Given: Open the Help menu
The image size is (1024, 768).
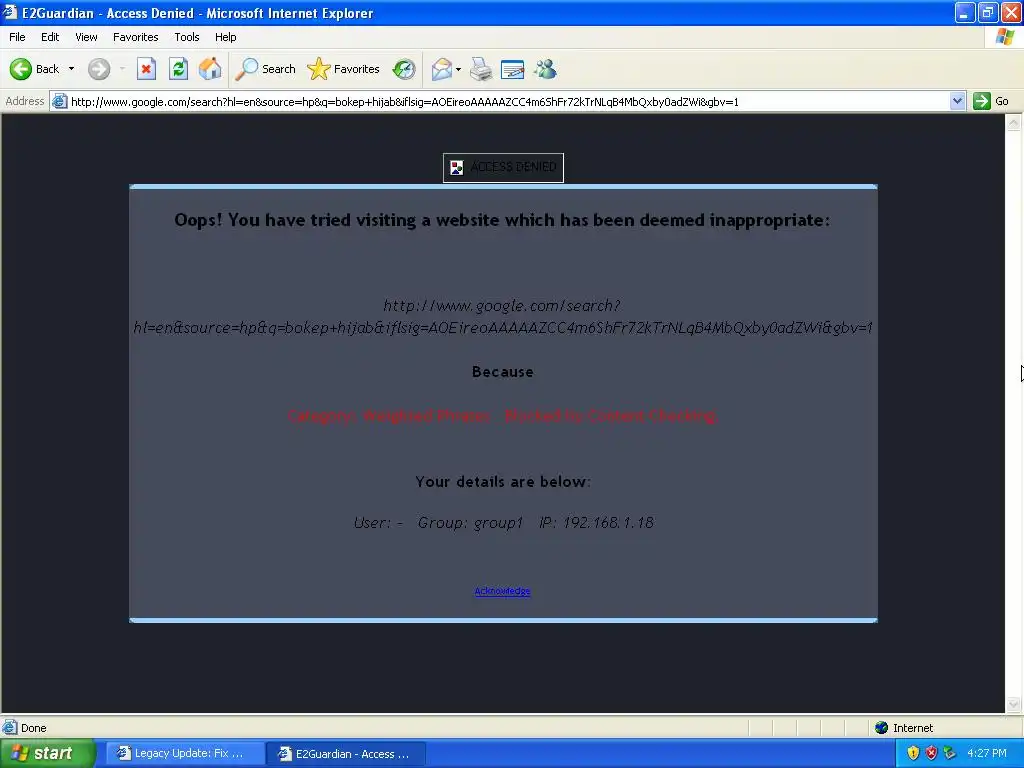Looking at the screenshot, I should [x=225, y=37].
